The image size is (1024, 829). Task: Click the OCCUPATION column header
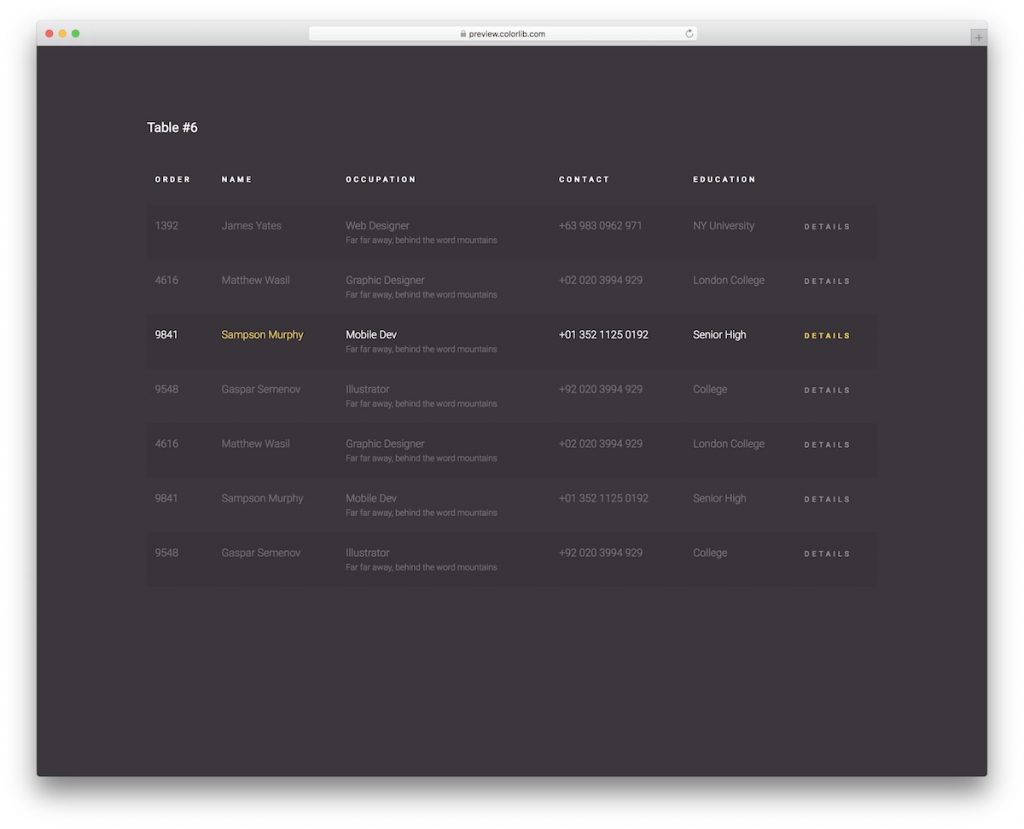point(381,179)
